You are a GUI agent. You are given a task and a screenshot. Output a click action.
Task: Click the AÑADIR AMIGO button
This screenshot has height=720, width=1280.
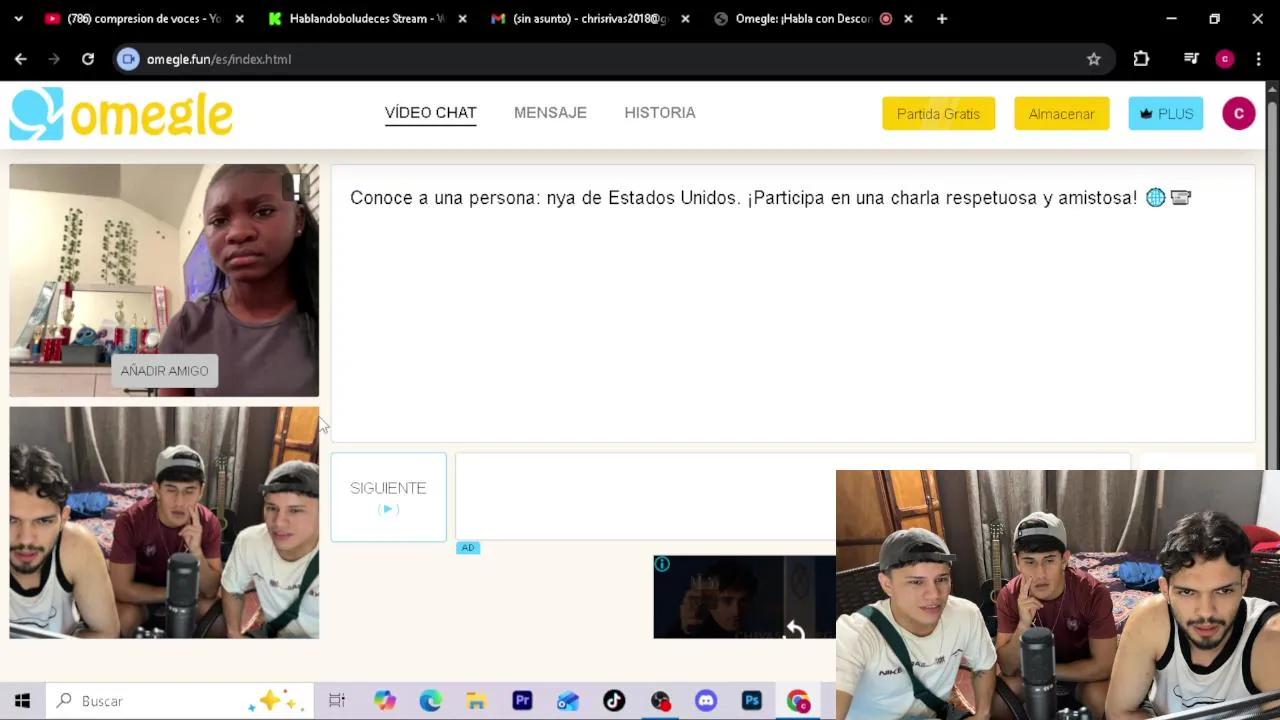click(164, 371)
